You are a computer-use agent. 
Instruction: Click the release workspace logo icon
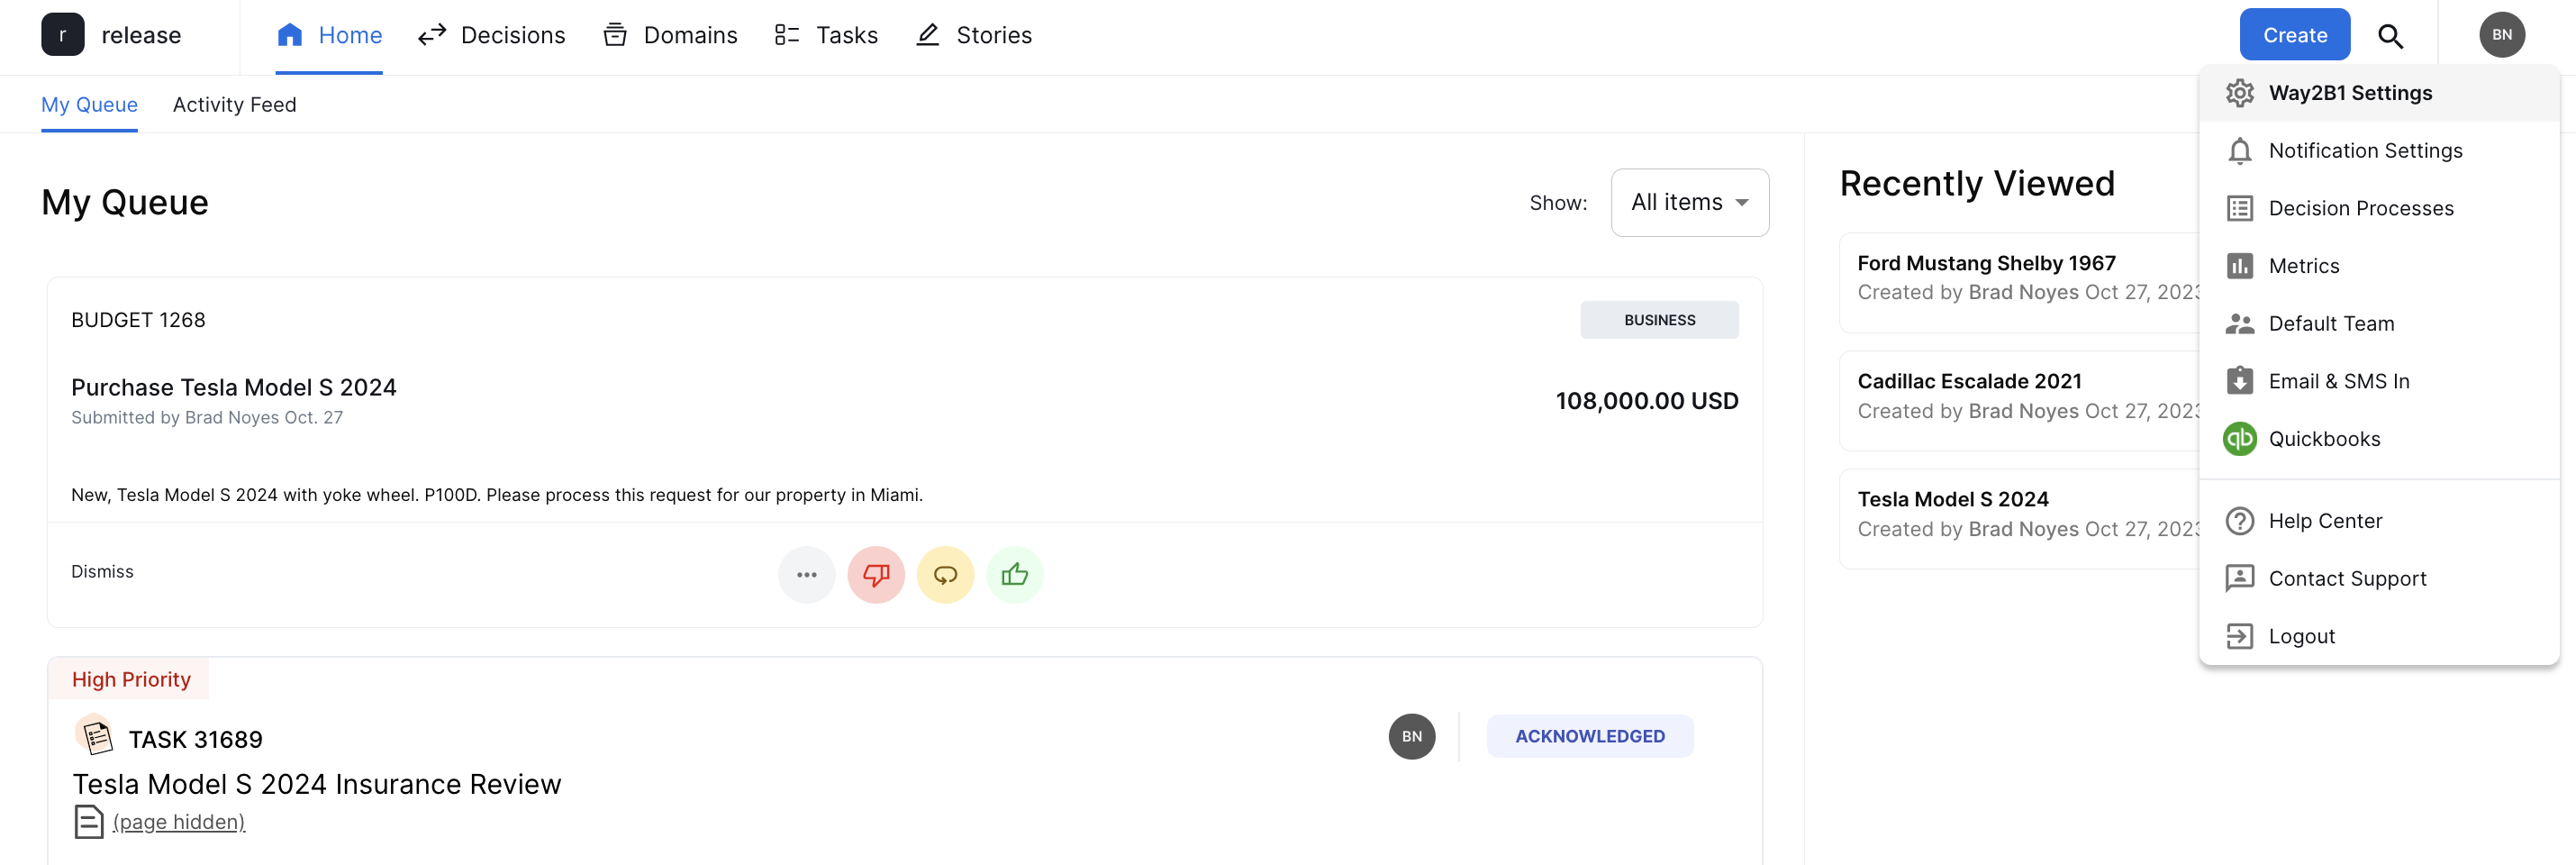[x=62, y=35]
